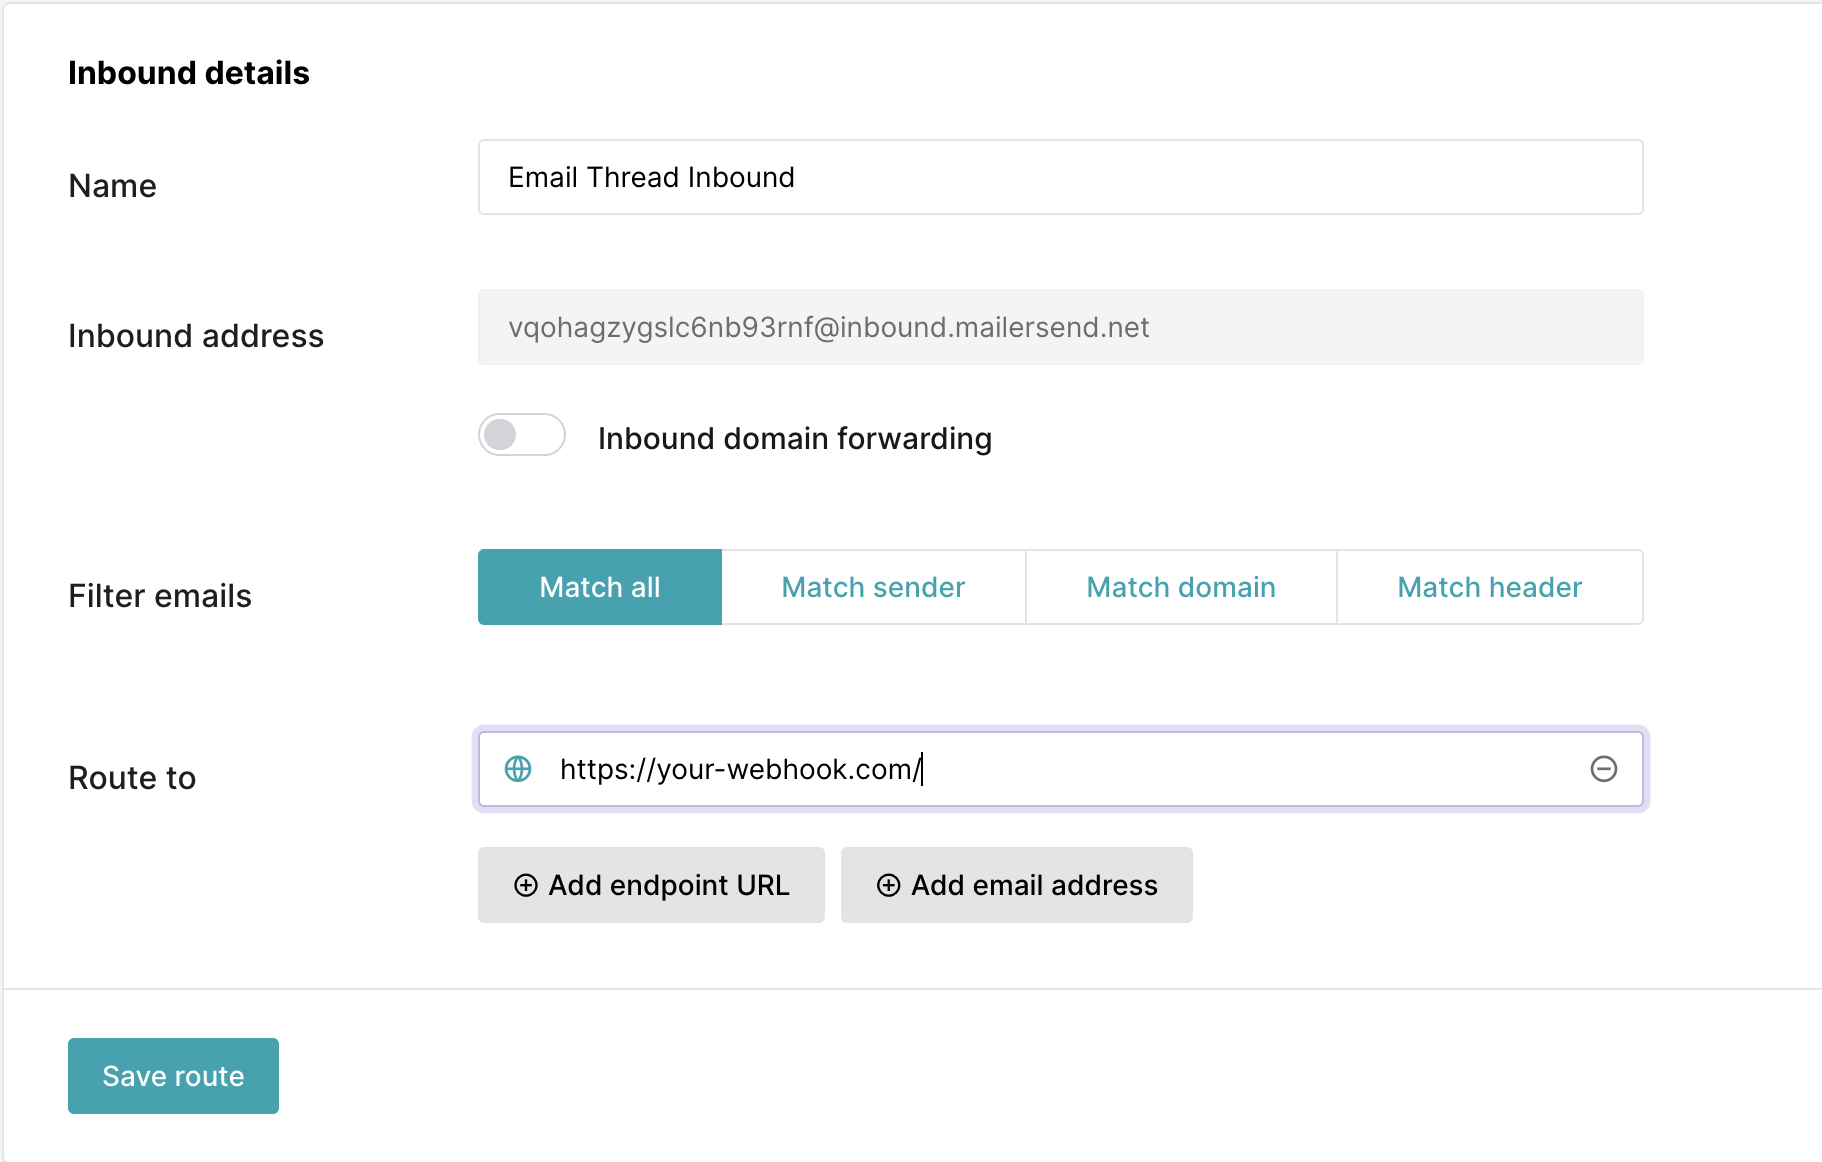
Task: Select the Match sender filter tab
Action: pyautogui.click(x=873, y=587)
